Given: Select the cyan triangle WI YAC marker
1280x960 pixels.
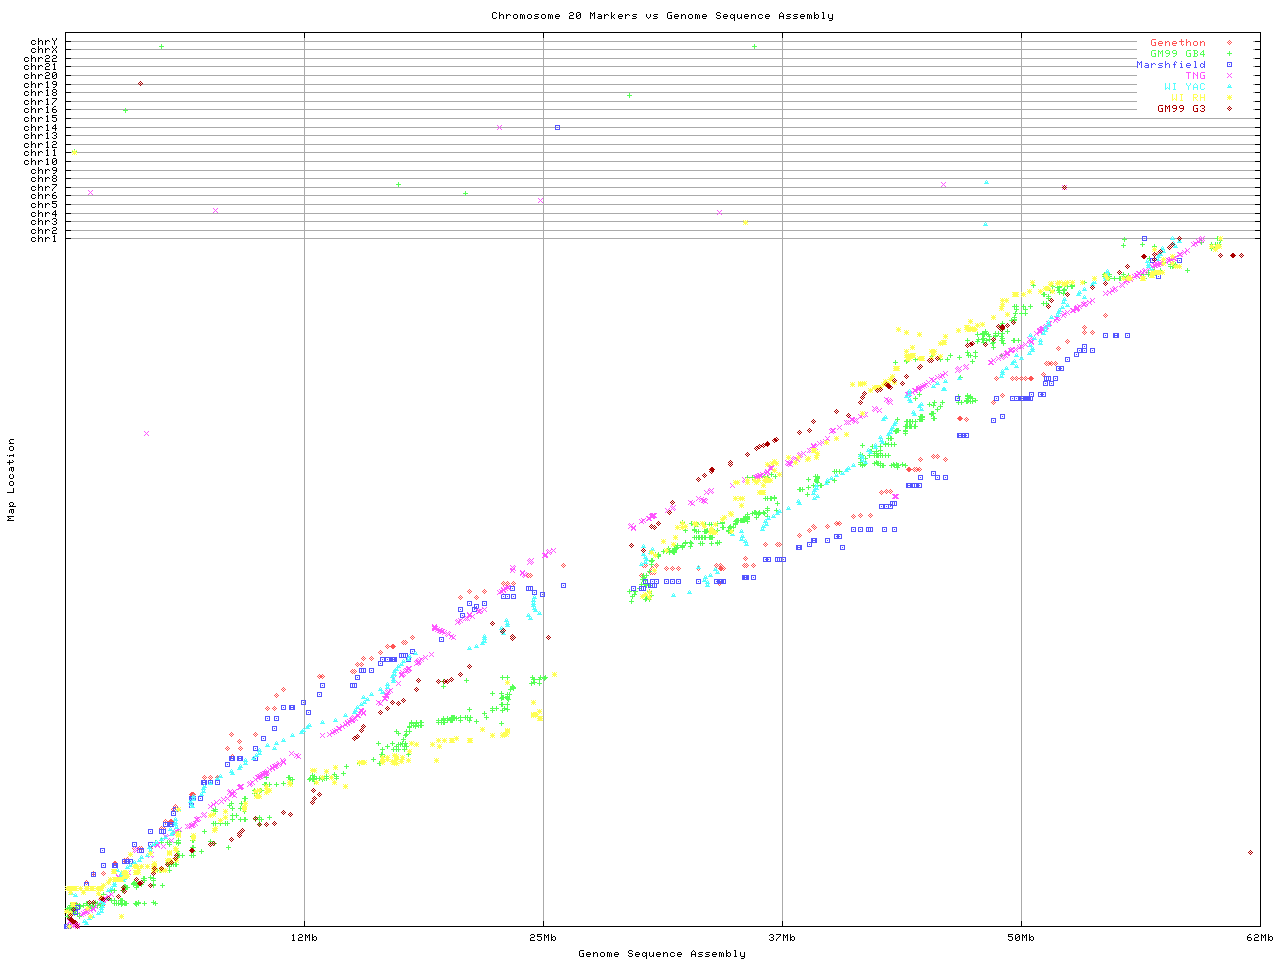Looking at the screenshot, I should click(x=1229, y=87).
